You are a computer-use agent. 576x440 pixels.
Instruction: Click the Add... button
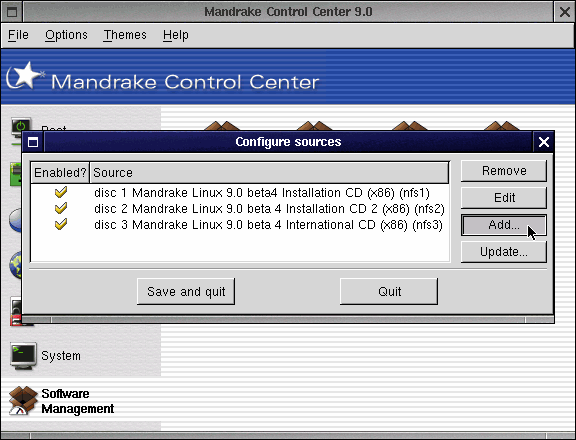pos(504,225)
